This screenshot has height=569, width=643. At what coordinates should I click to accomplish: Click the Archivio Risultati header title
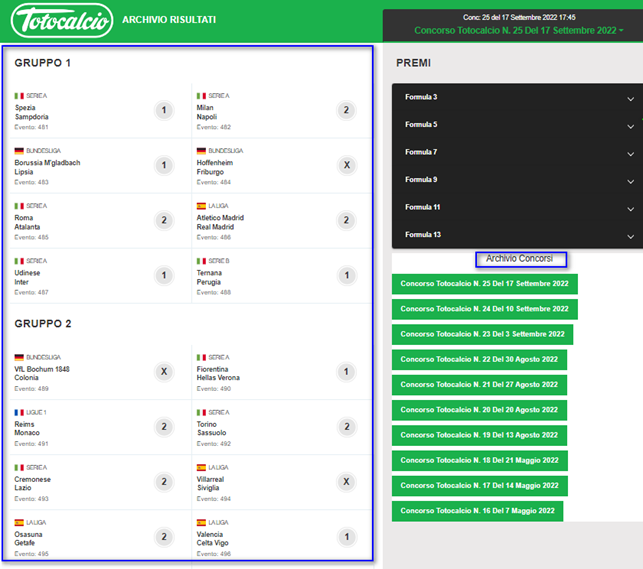click(168, 20)
